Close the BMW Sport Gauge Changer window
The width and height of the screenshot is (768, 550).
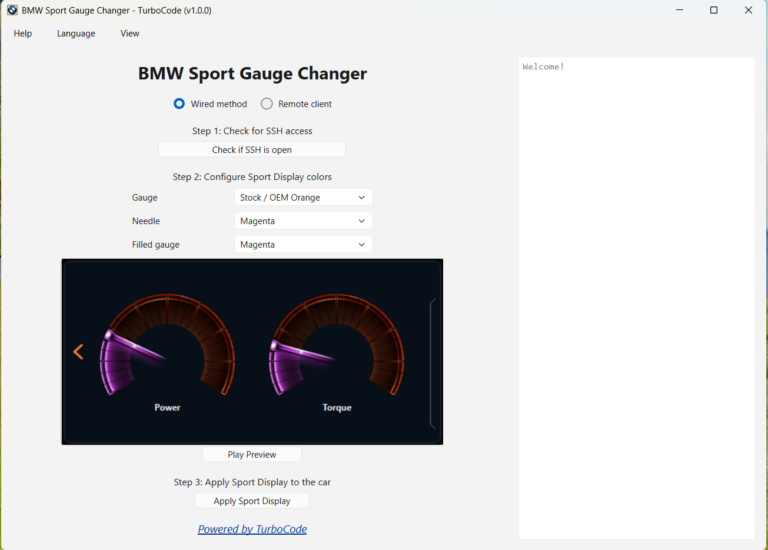748,10
